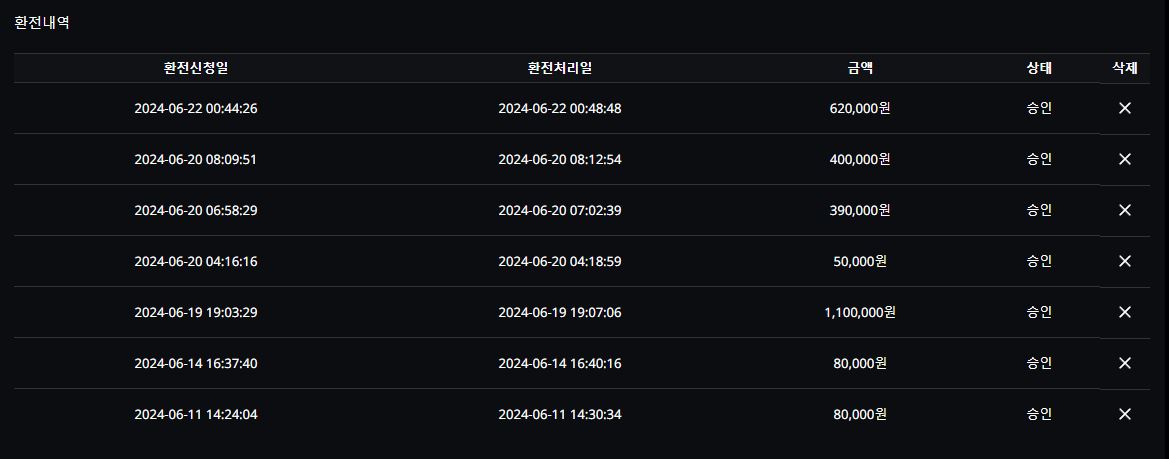Select the 390,000원 amount cell
Screen dimensions: 1169x459
tap(860, 210)
